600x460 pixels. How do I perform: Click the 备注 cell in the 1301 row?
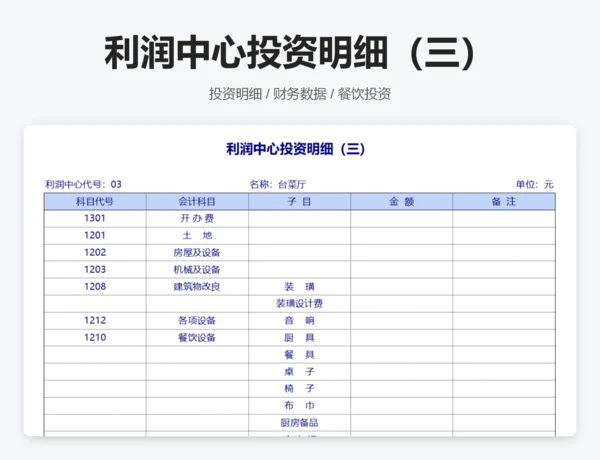[504, 219]
